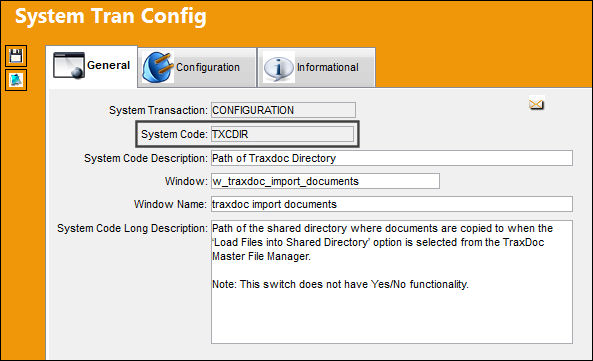Click the 'Window Name:' label
This screenshot has height=361, width=593.
tap(170, 205)
